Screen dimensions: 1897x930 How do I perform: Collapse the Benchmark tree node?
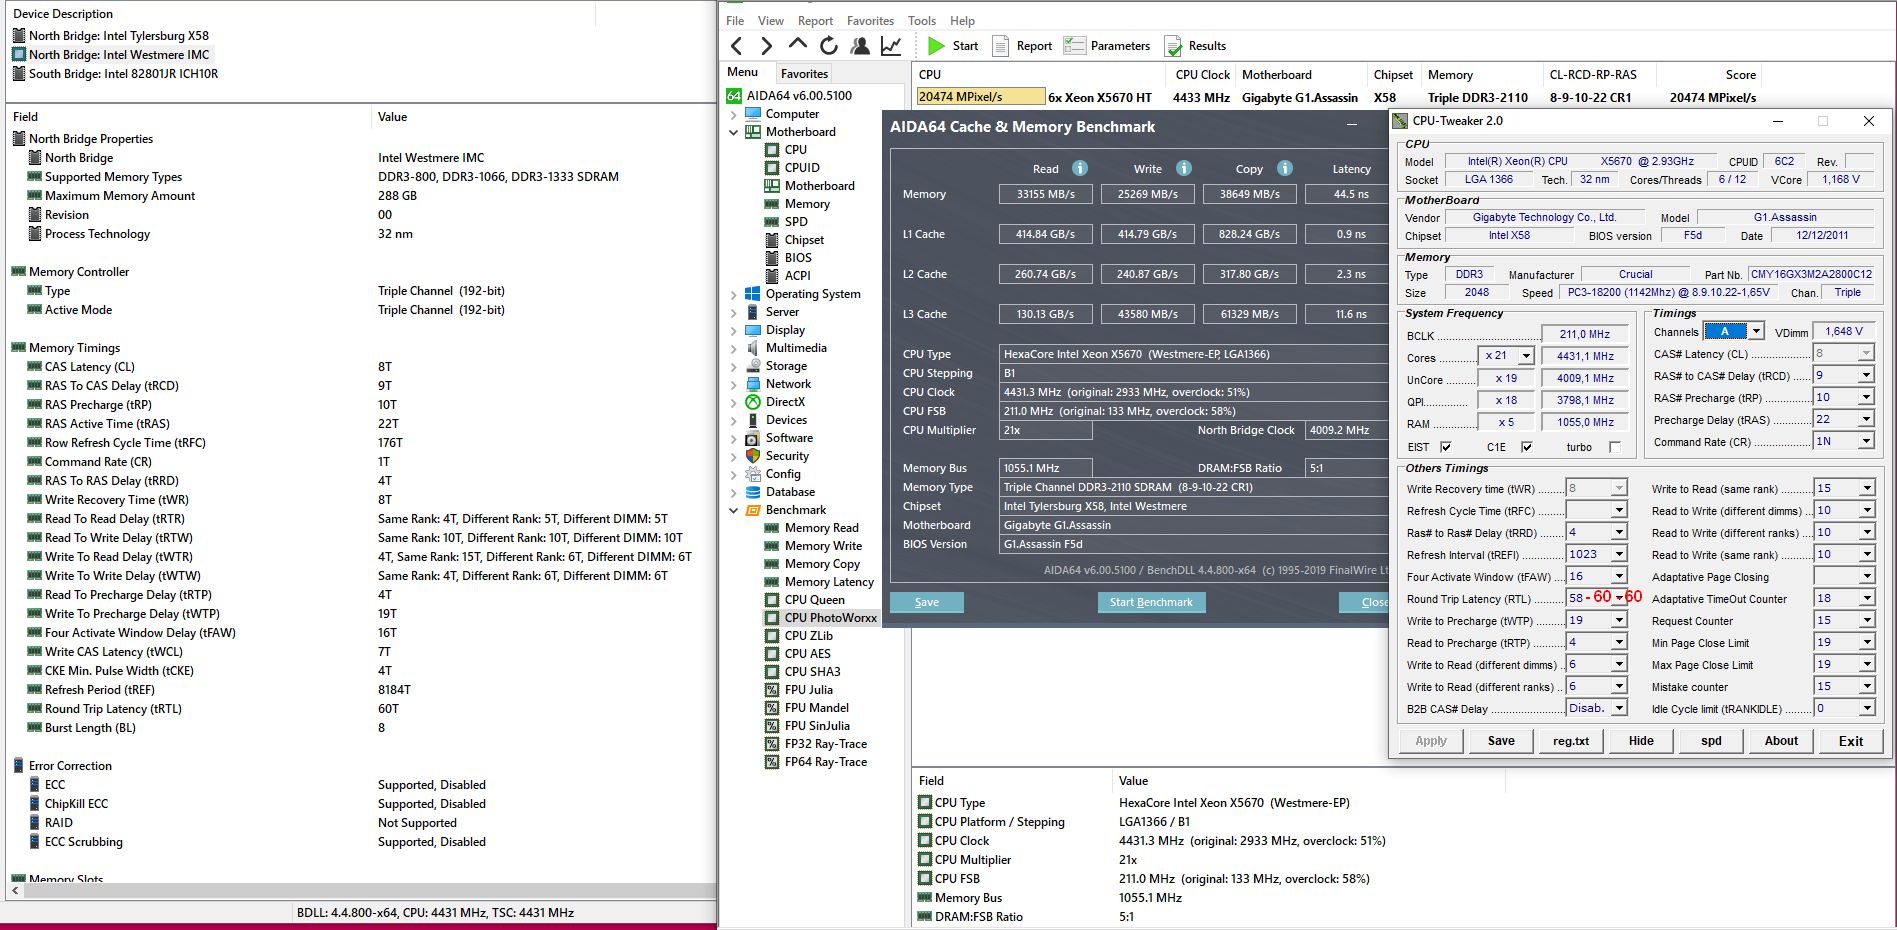pos(734,510)
